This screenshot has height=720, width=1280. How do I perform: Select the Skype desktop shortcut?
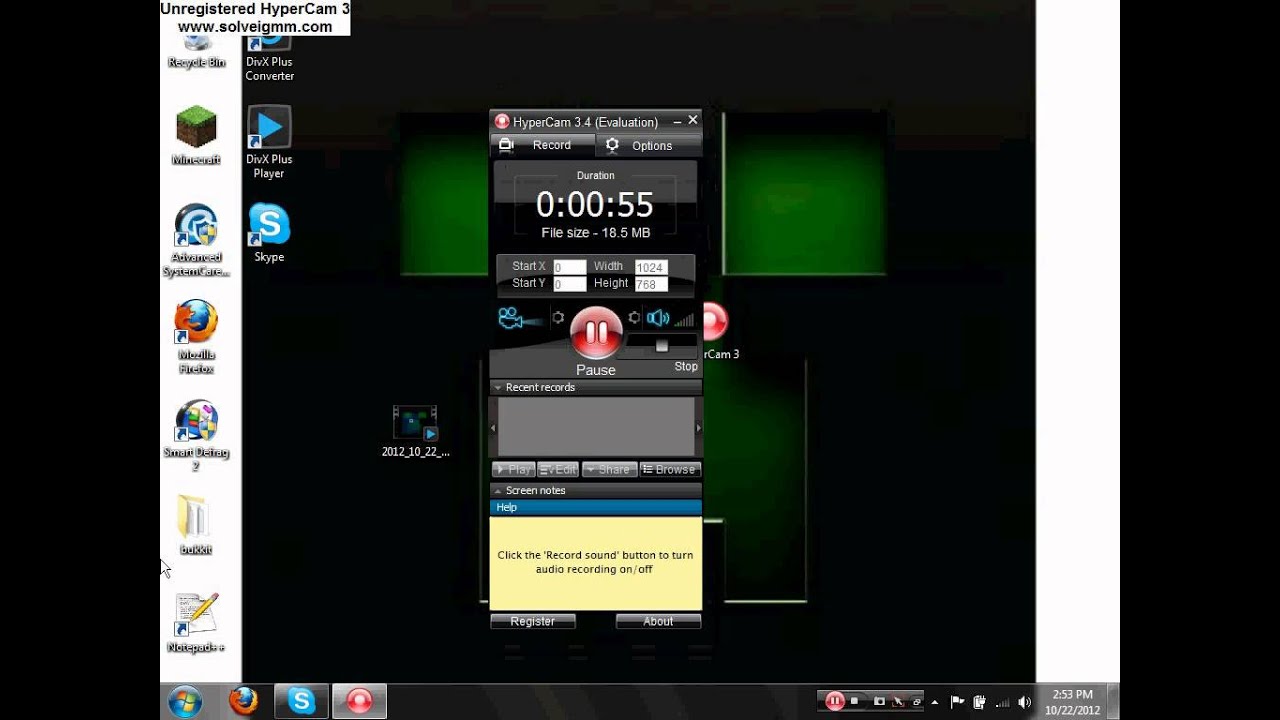[x=269, y=233]
